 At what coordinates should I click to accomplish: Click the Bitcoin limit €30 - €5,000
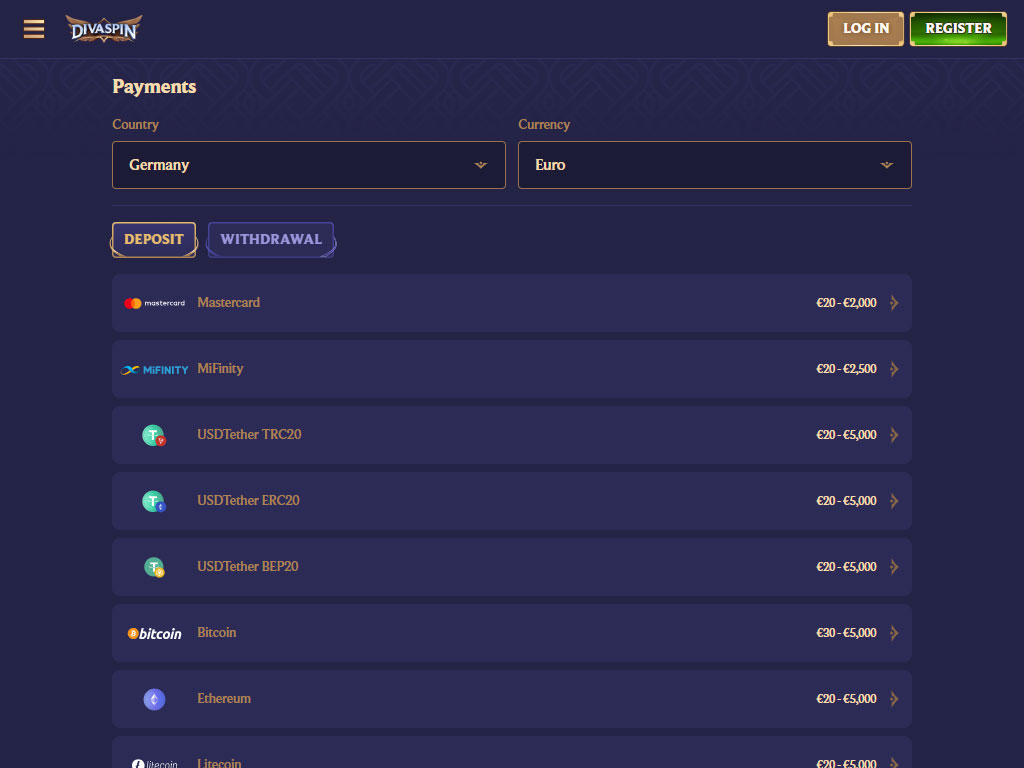[846, 633]
